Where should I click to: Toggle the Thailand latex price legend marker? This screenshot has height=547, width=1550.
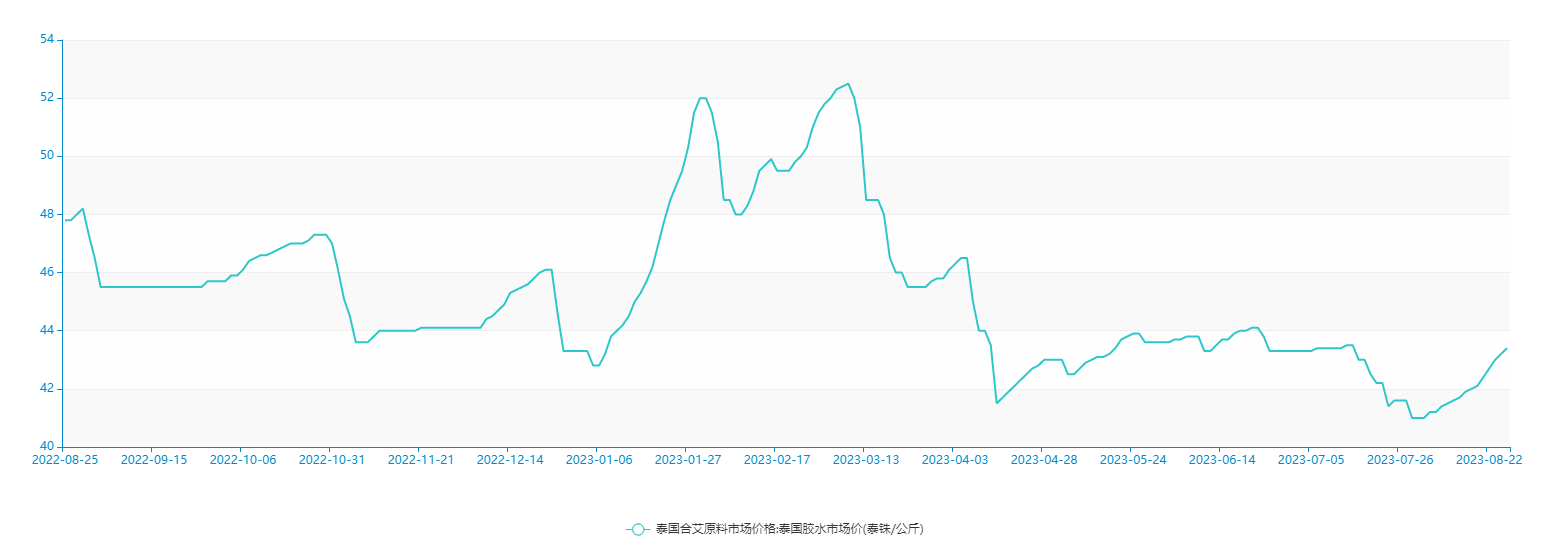638,529
